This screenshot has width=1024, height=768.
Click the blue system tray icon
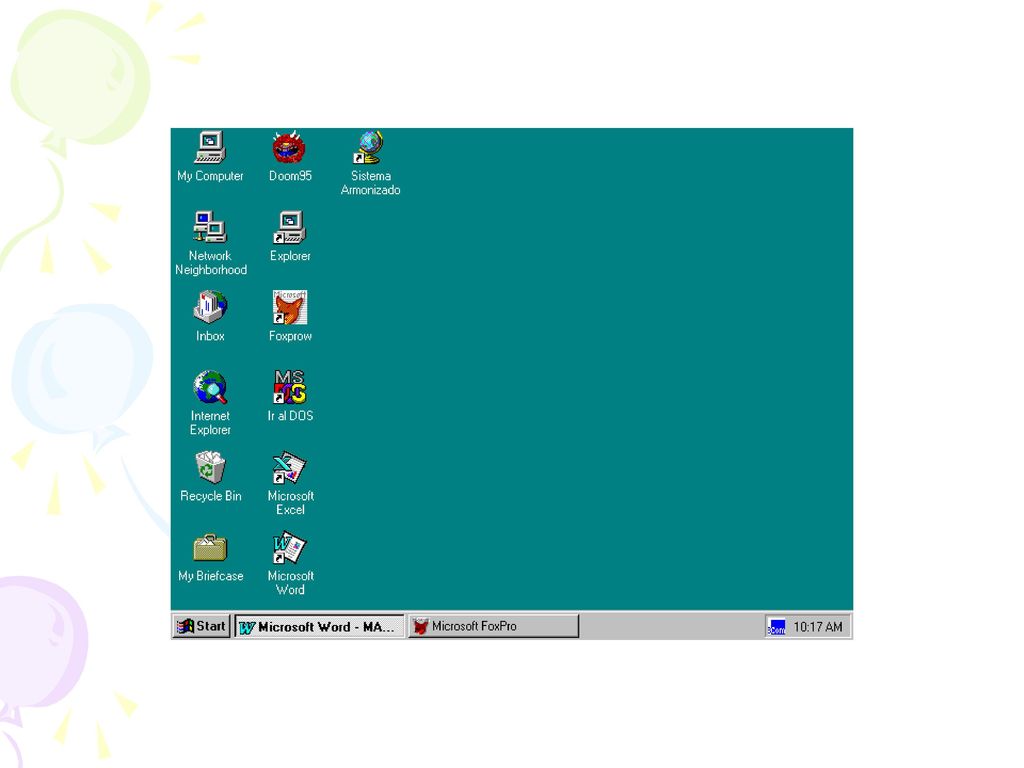click(x=776, y=627)
